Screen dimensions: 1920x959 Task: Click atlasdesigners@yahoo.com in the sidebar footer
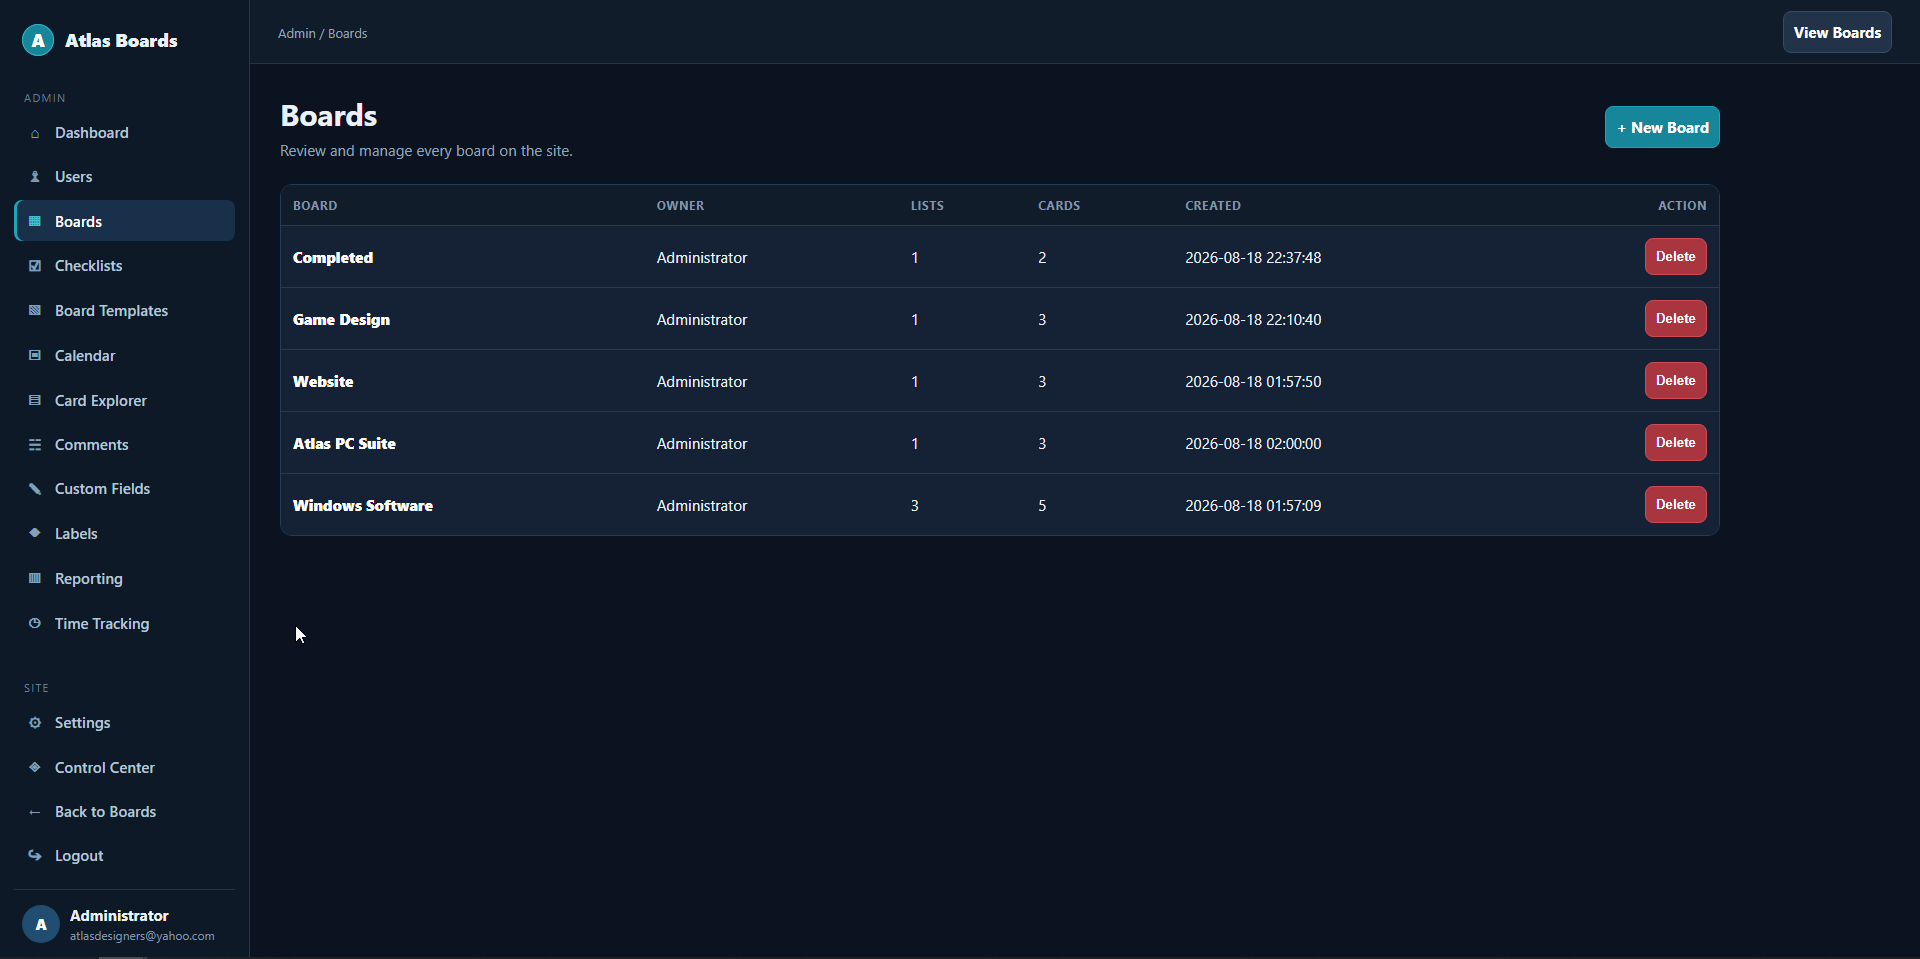click(x=142, y=936)
